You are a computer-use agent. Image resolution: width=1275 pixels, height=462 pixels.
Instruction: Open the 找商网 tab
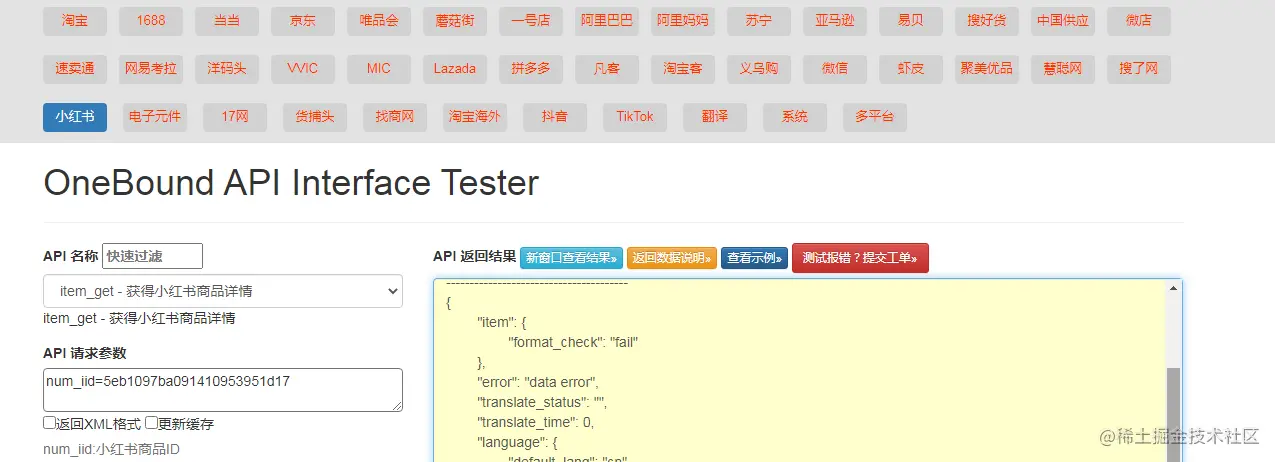tap(395, 117)
